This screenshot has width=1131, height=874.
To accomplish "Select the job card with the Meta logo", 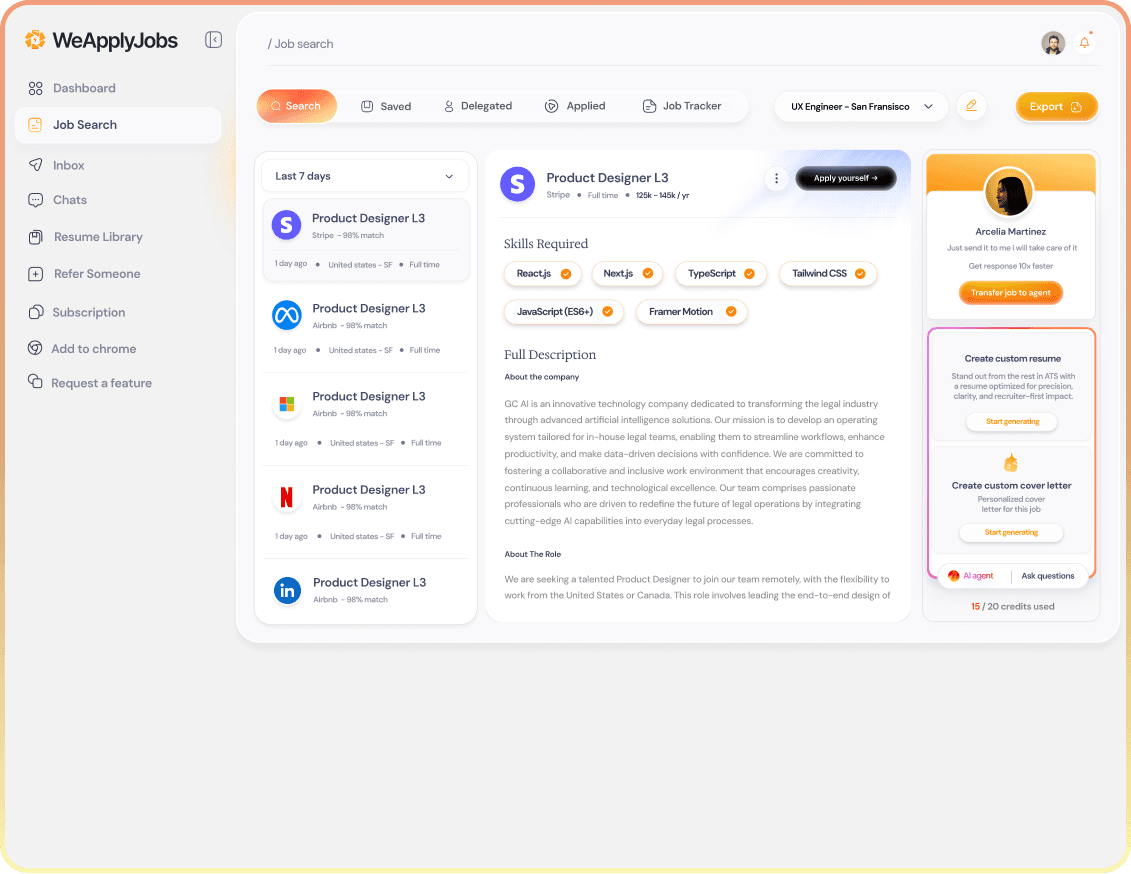I will (x=366, y=328).
